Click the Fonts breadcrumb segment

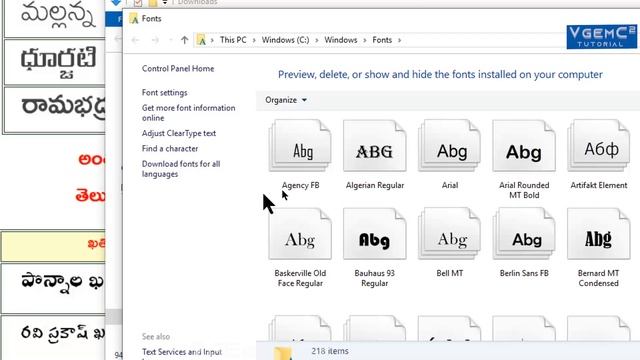(382, 40)
